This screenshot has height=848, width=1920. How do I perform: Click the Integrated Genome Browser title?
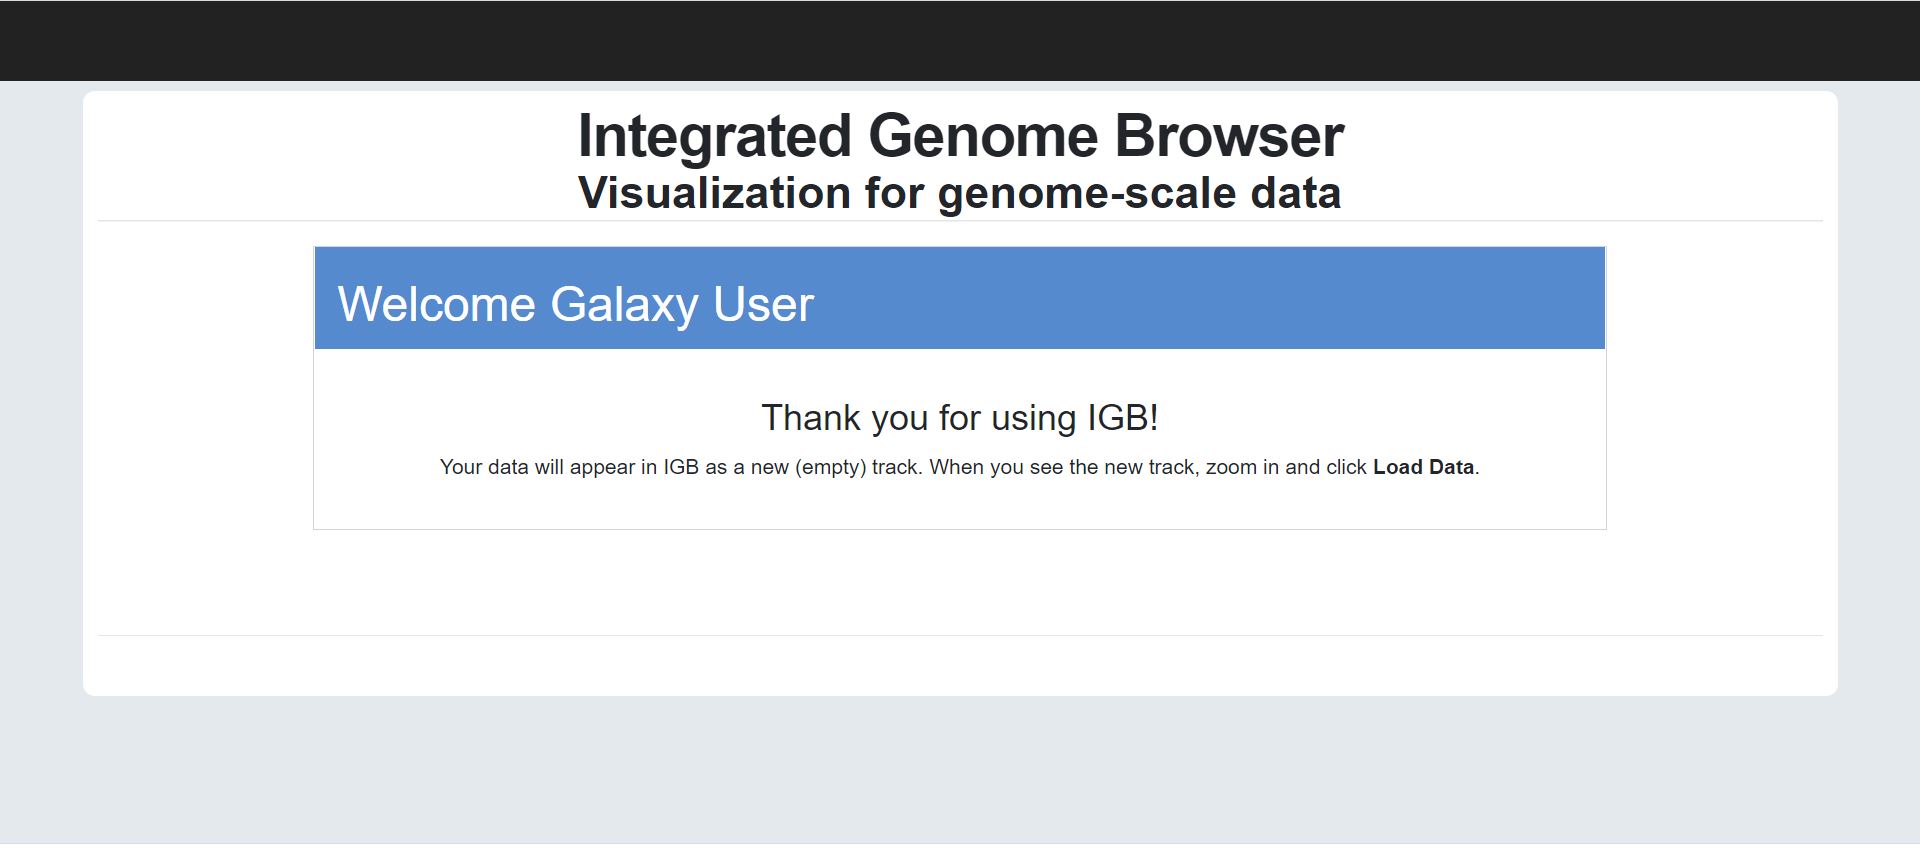[x=960, y=136]
